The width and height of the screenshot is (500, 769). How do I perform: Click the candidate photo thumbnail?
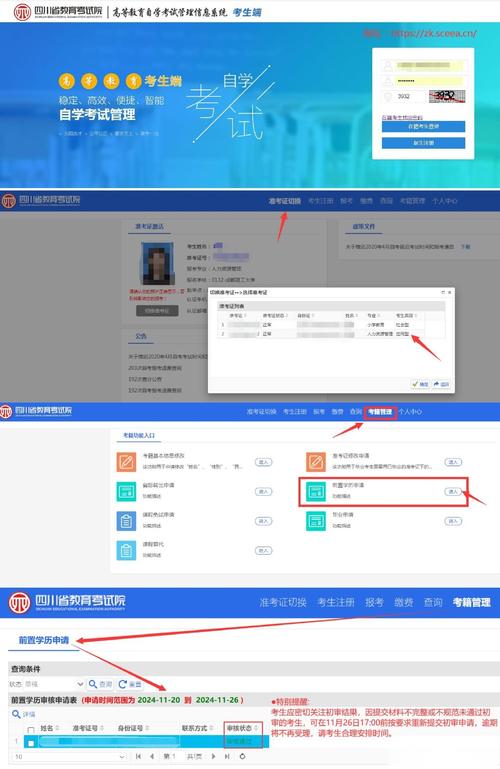point(157,264)
